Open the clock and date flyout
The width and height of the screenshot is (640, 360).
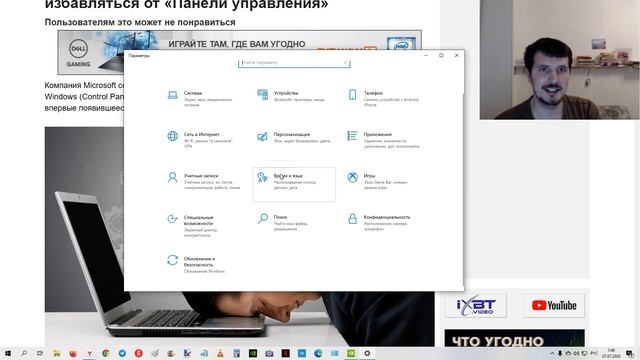coord(611,353)
